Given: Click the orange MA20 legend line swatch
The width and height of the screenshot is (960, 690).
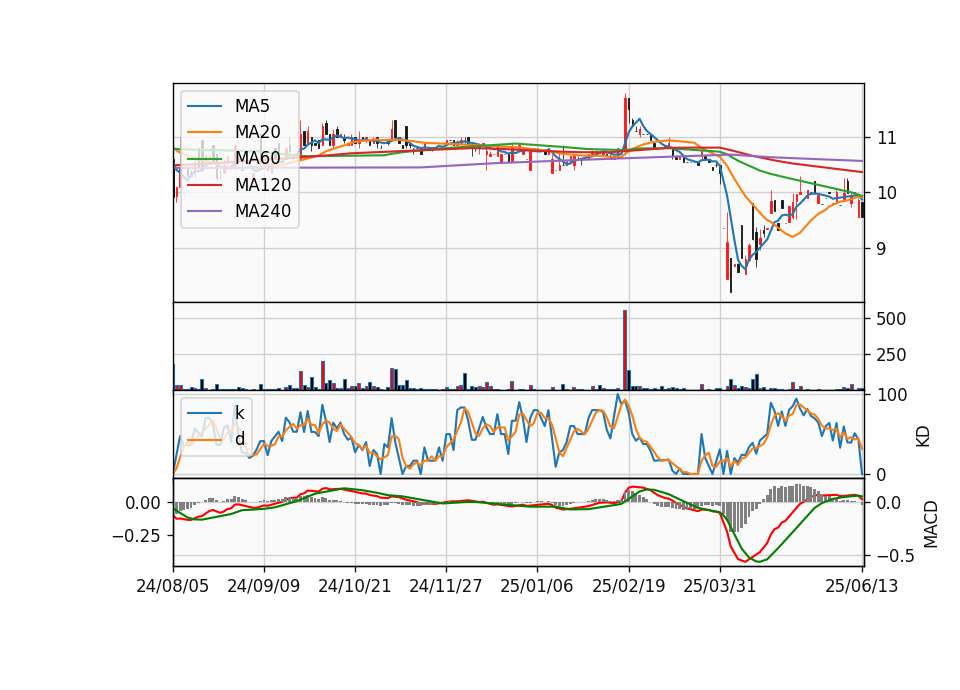Looking at the screenshot, I should click(x=204, y=132).
